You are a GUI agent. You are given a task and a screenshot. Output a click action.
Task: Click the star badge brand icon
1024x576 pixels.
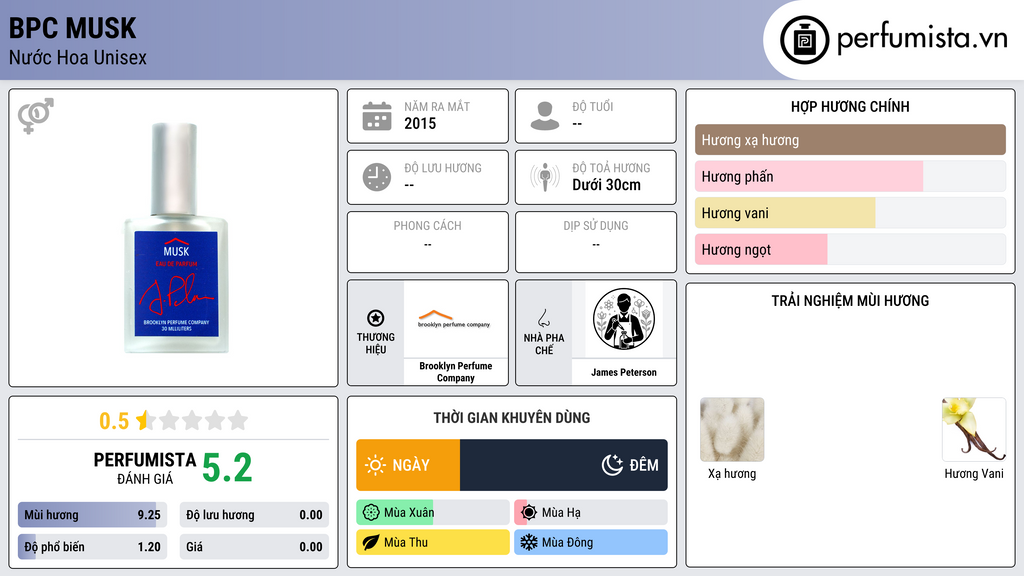376,318
